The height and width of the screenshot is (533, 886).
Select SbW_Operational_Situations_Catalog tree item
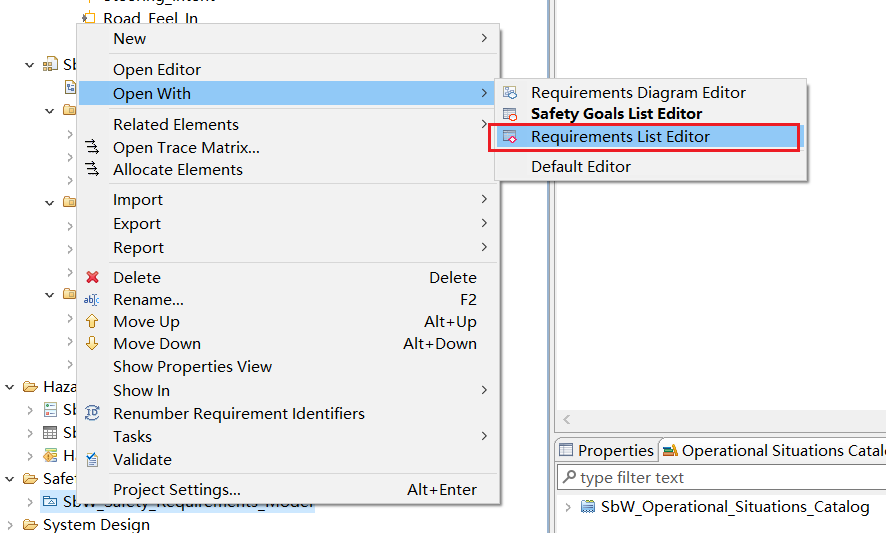click(735, 507)
